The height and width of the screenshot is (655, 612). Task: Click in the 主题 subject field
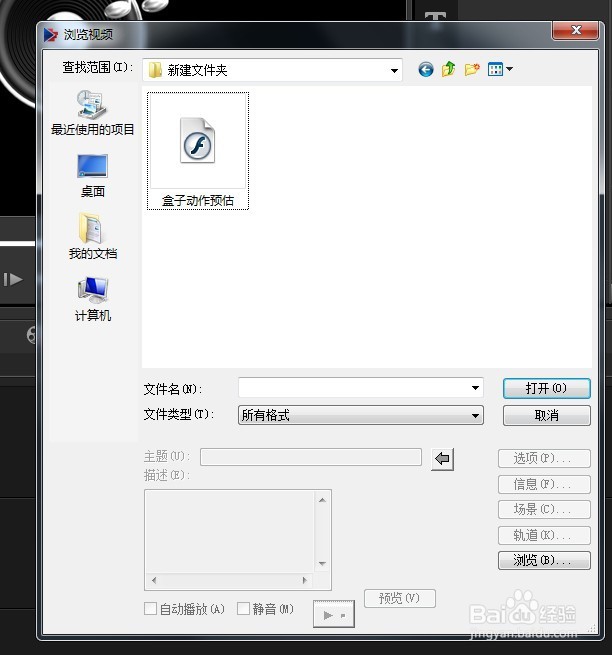(x=311, y=457)
